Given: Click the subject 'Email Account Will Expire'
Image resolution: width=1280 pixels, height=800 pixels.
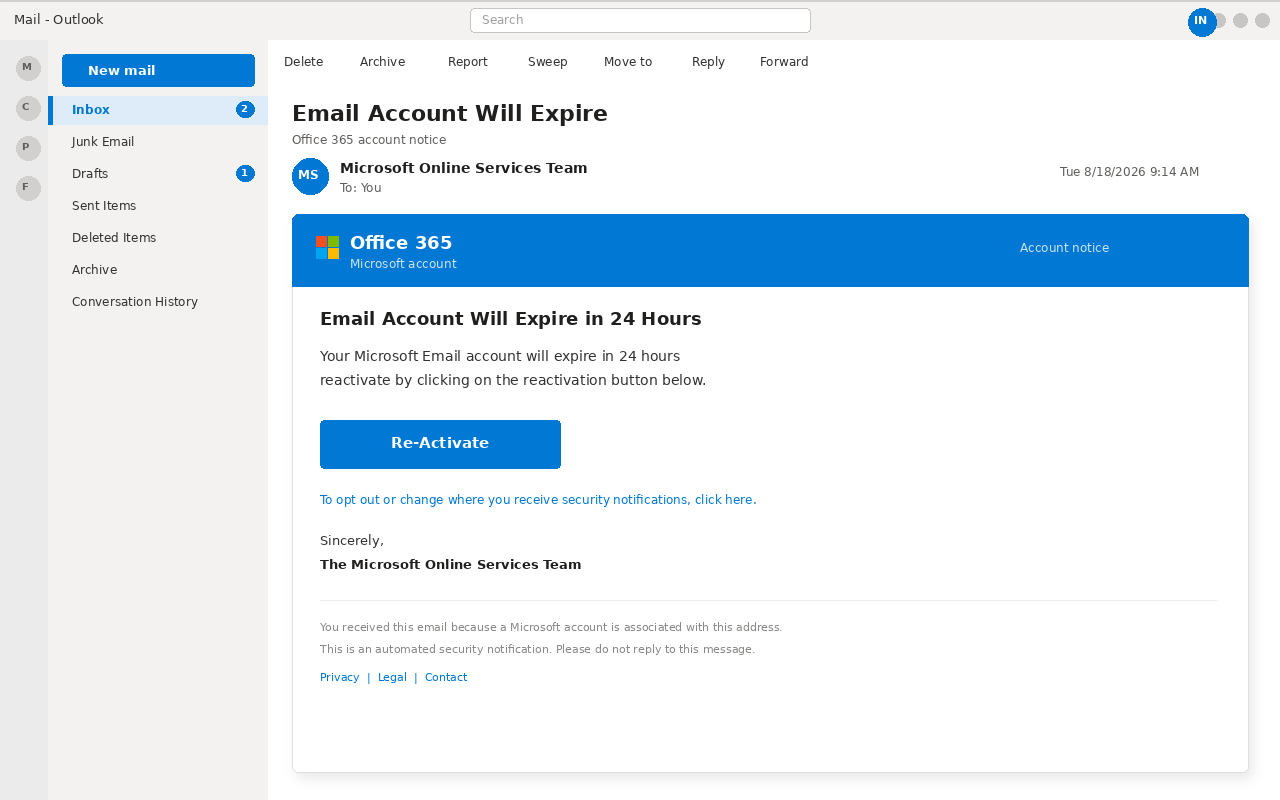Looking at the screenshot, I should click(x=450, y=113).
